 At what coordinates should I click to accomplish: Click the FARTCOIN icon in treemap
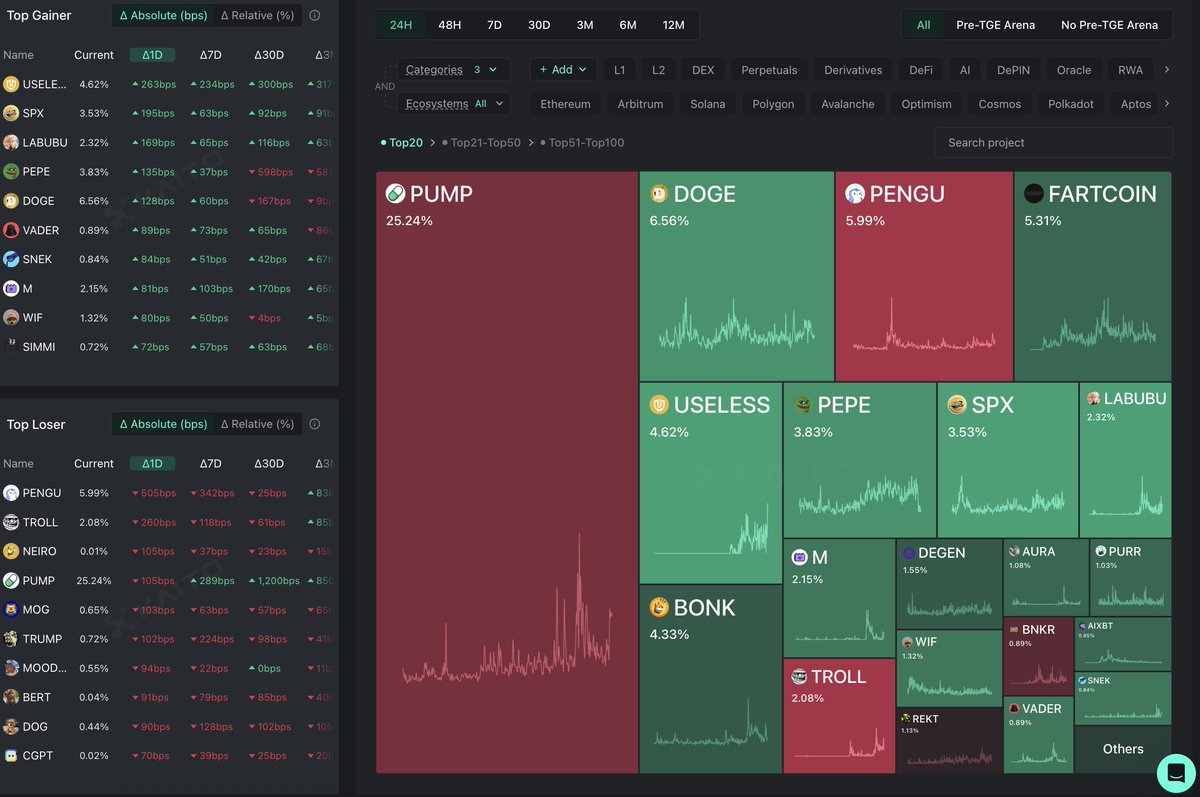1034,194
